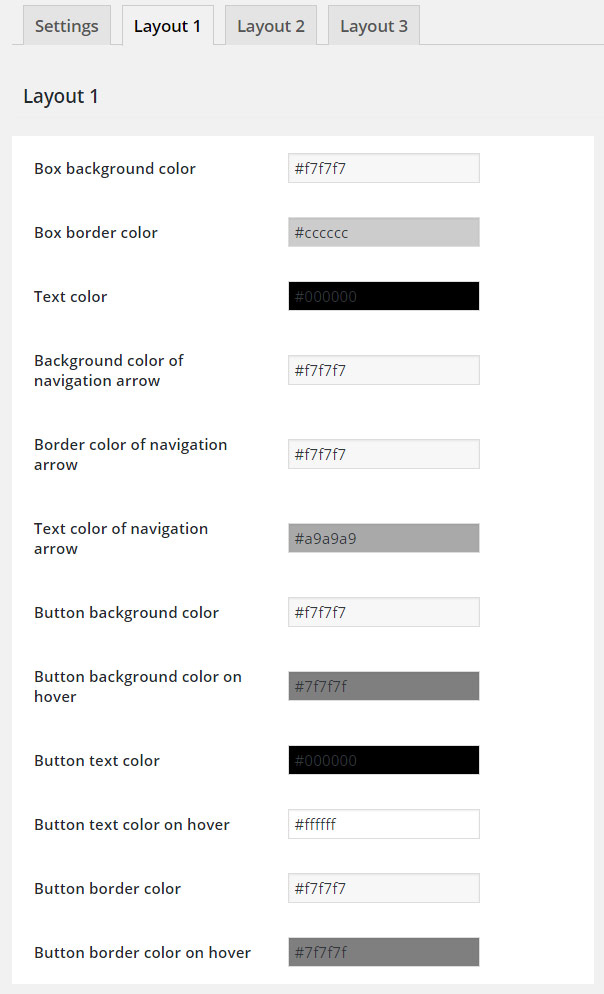604x994 pixels.
Task: Pick the Box border color swatch
Action: [384, 232]
